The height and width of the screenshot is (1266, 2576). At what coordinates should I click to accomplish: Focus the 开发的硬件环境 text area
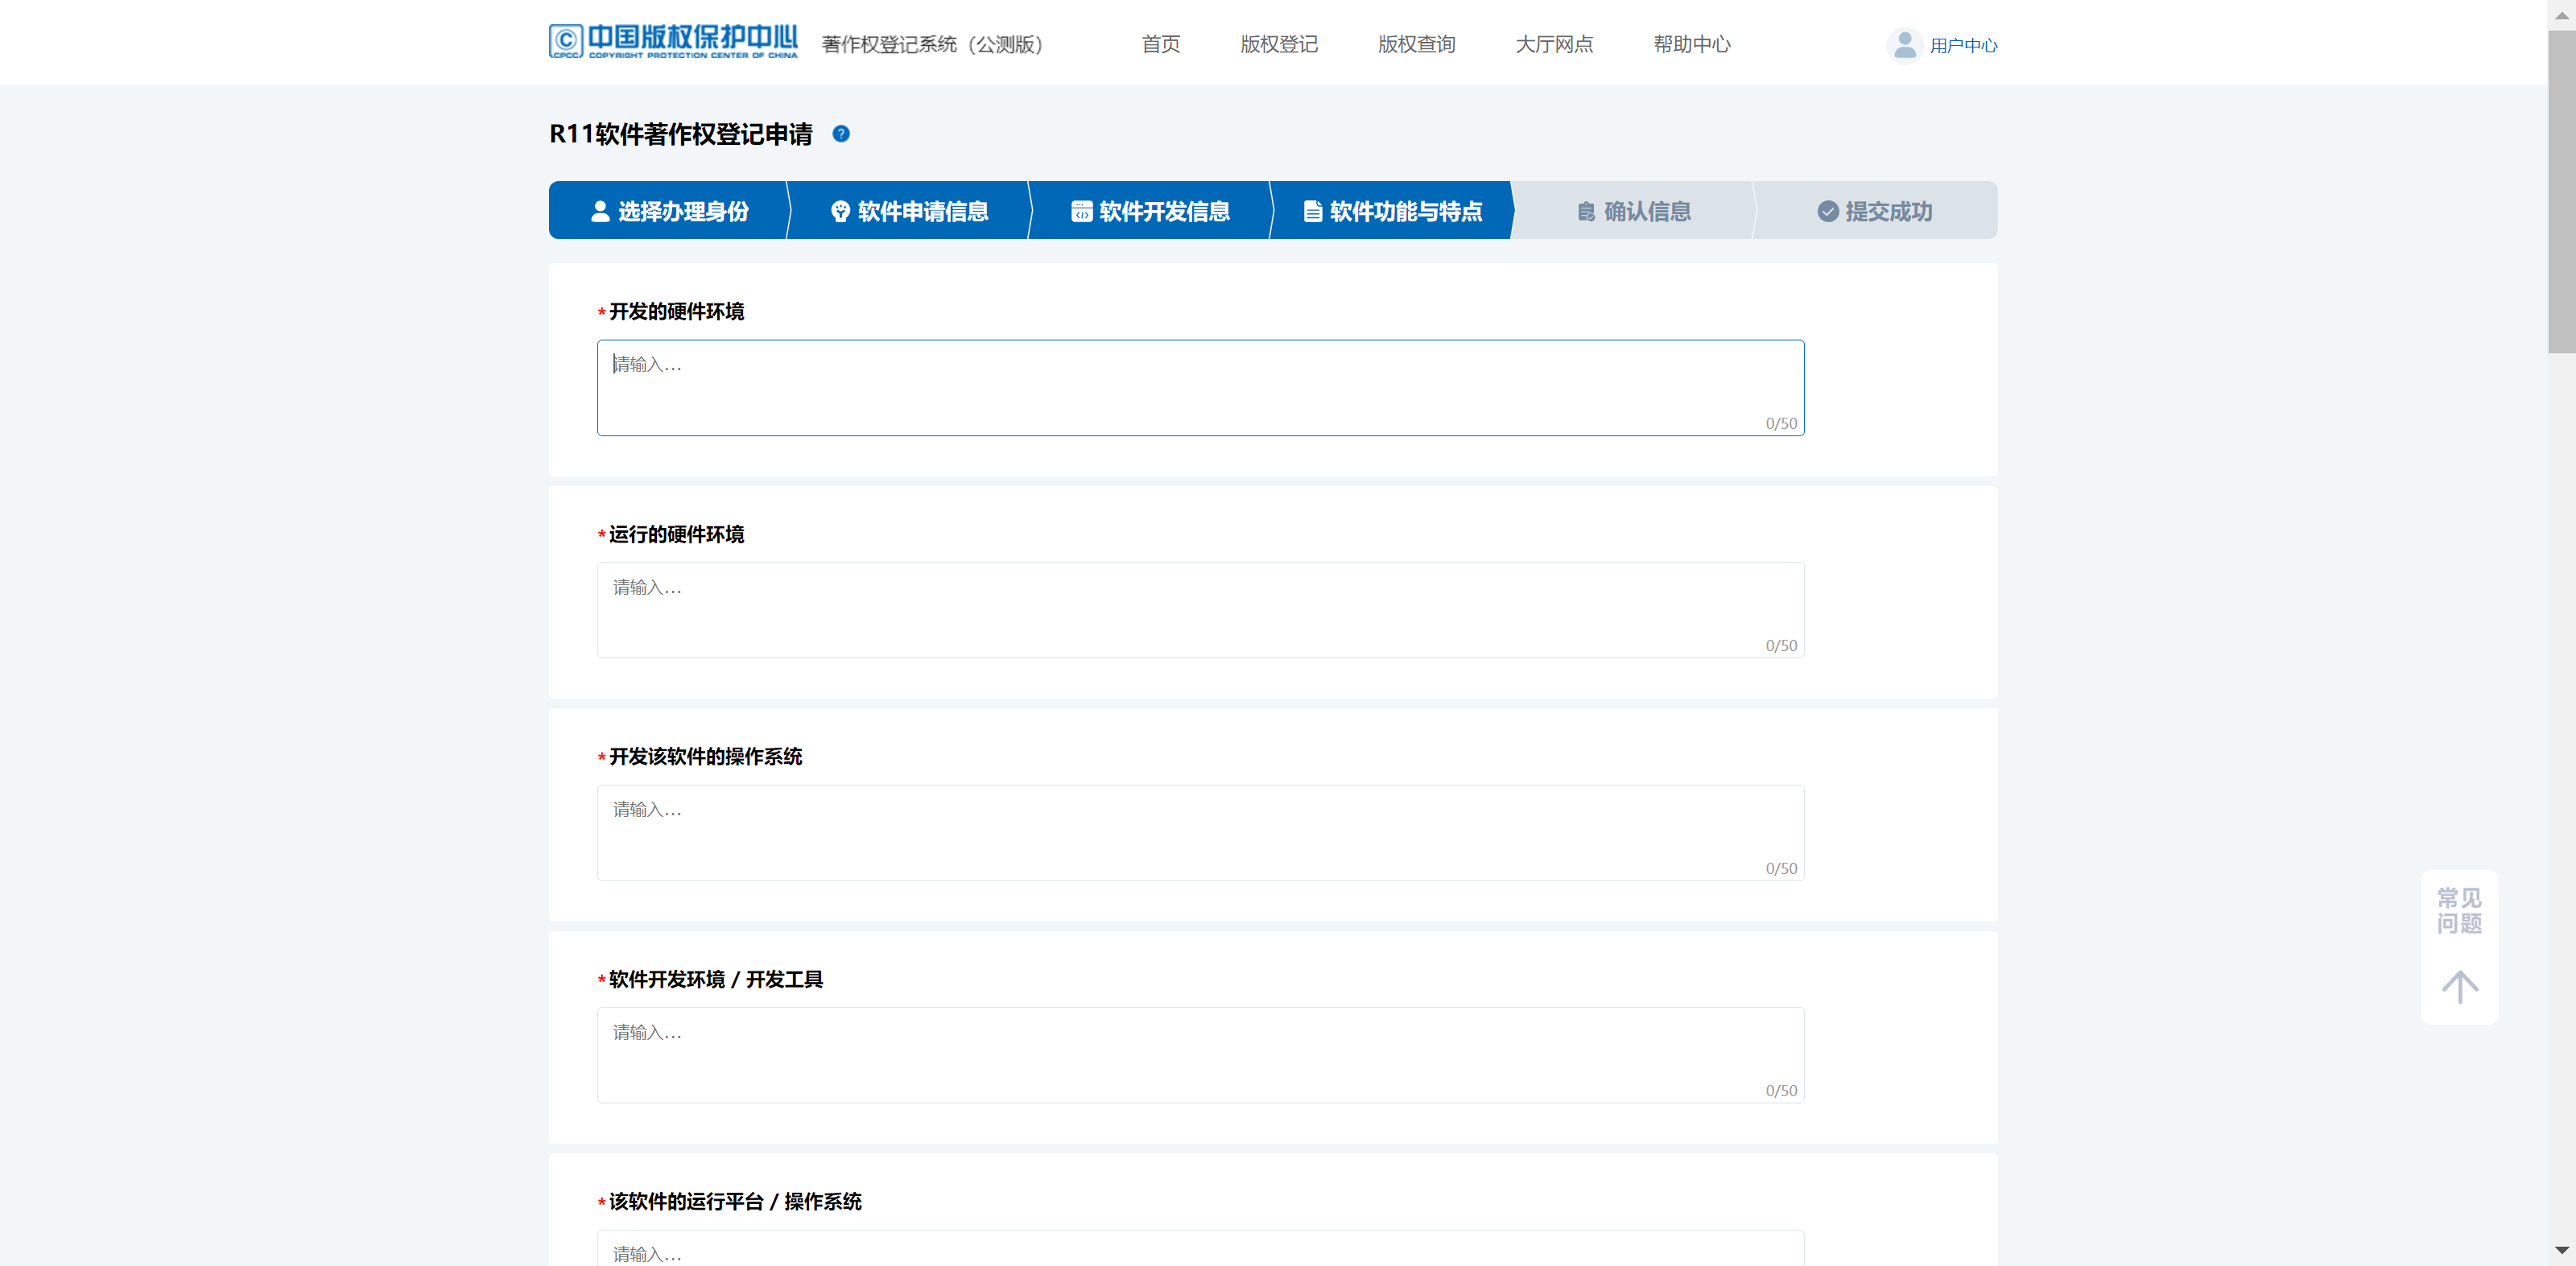(1200, 388)
